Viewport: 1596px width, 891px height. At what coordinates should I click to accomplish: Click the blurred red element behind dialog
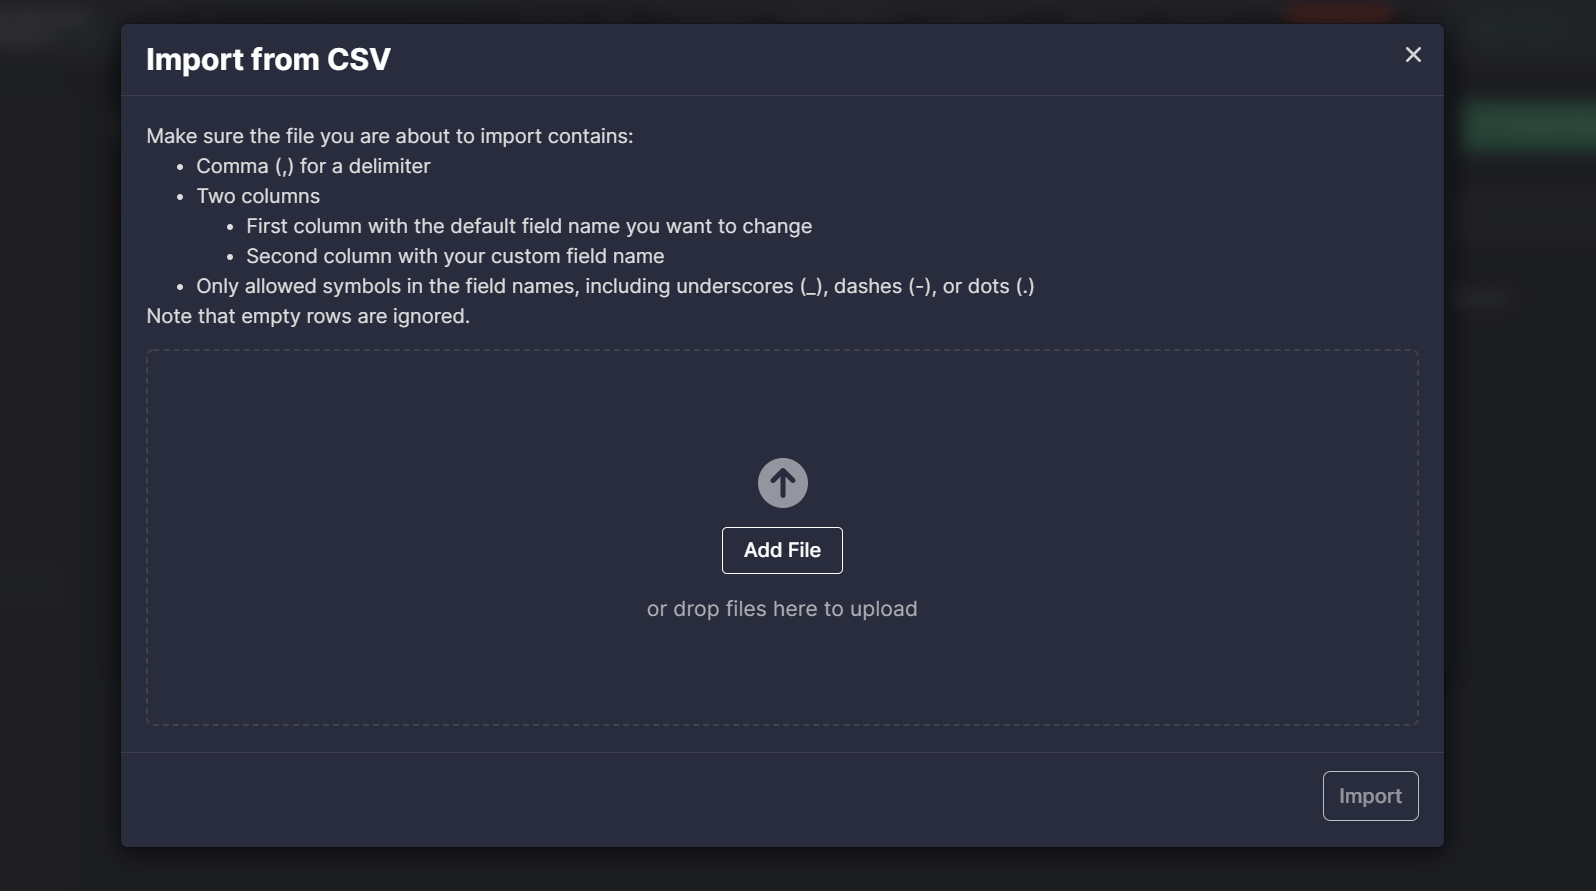tap(1338, 12)
